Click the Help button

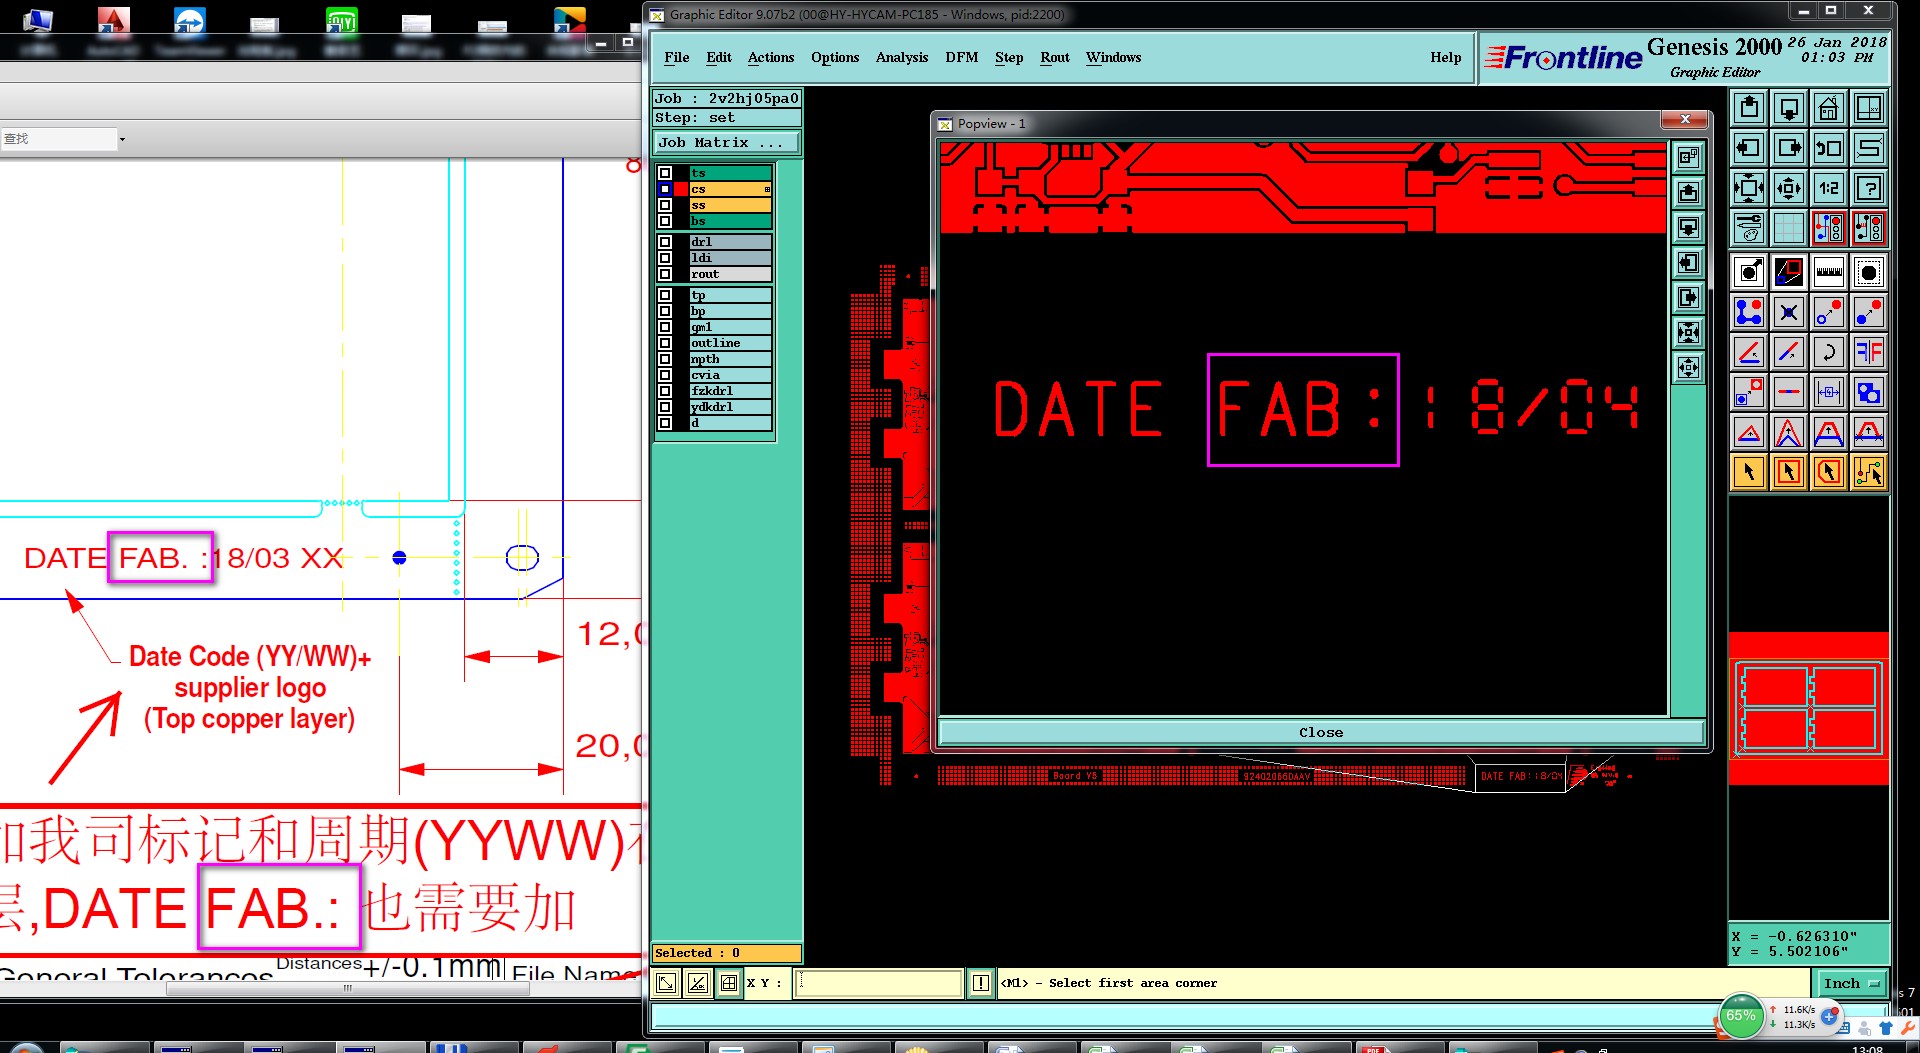coord(1445,57)
